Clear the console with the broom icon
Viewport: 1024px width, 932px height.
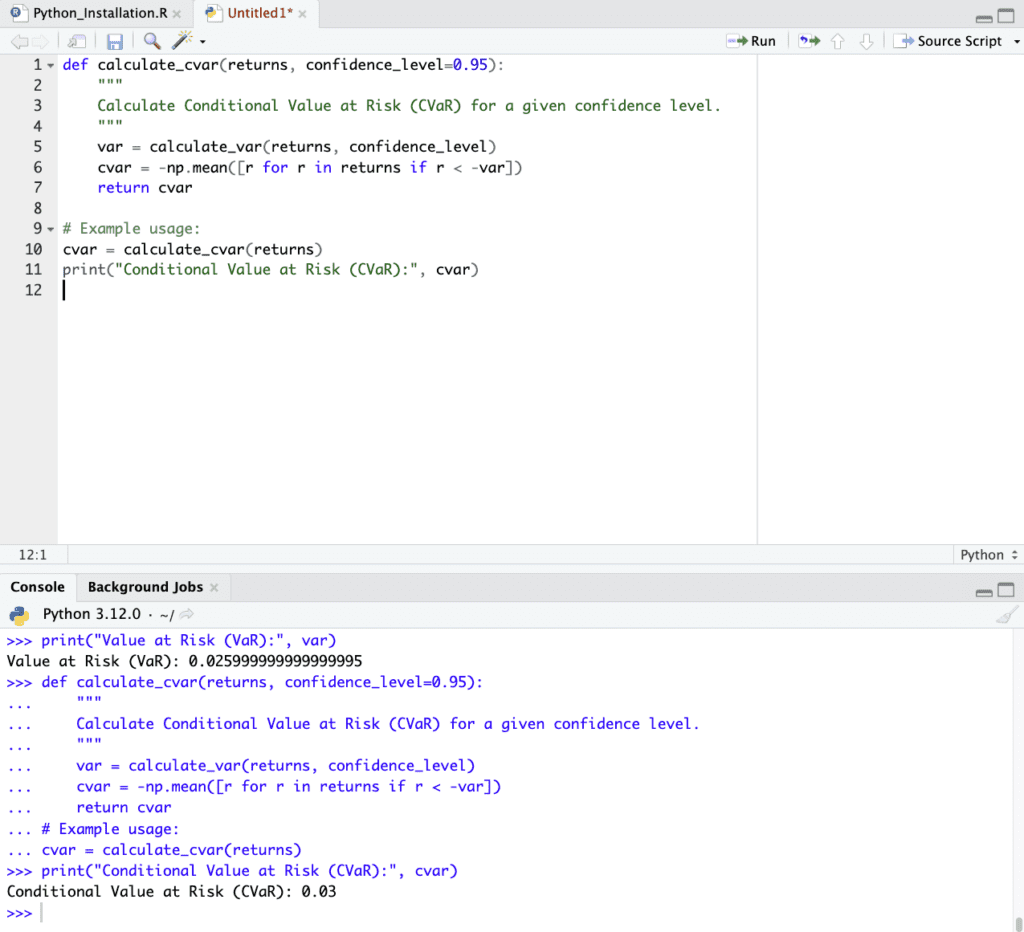click(x=1007, y=615)
